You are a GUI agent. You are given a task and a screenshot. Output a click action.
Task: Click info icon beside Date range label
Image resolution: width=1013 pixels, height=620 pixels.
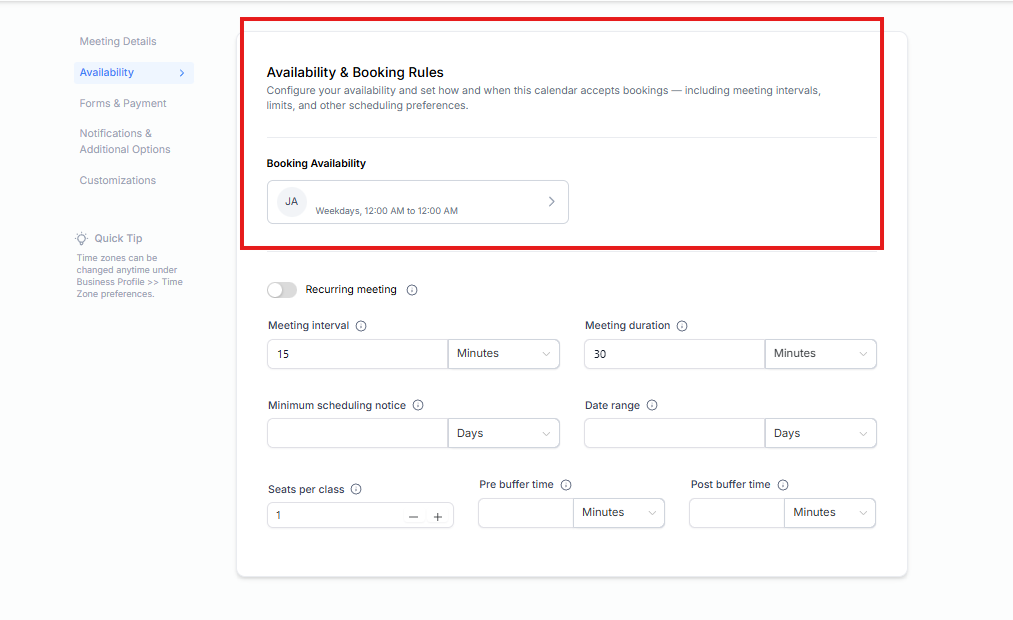(x=652, y=406)
